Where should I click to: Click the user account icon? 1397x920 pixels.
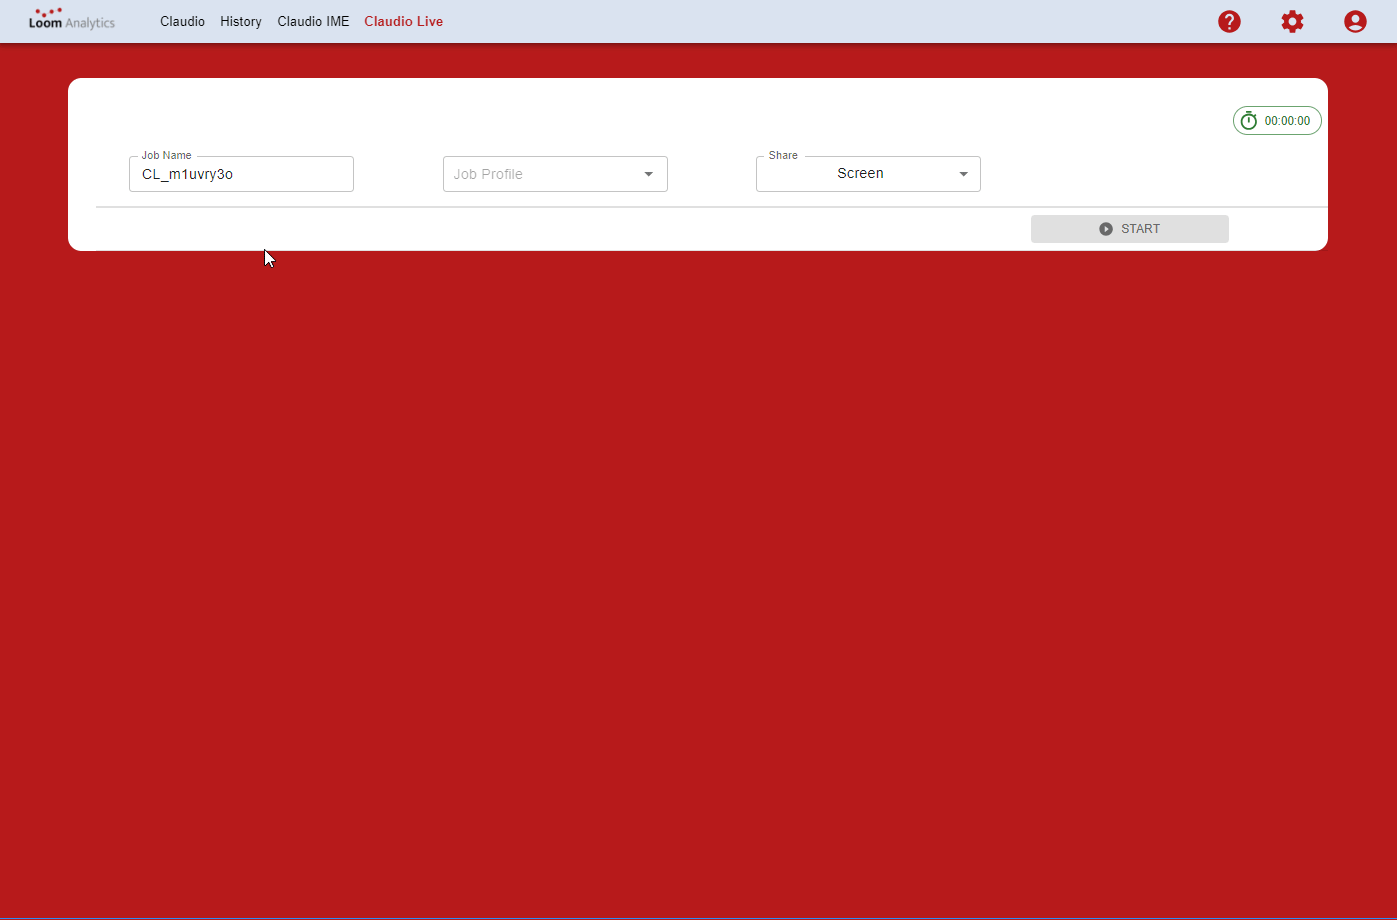click(1355, 21)
